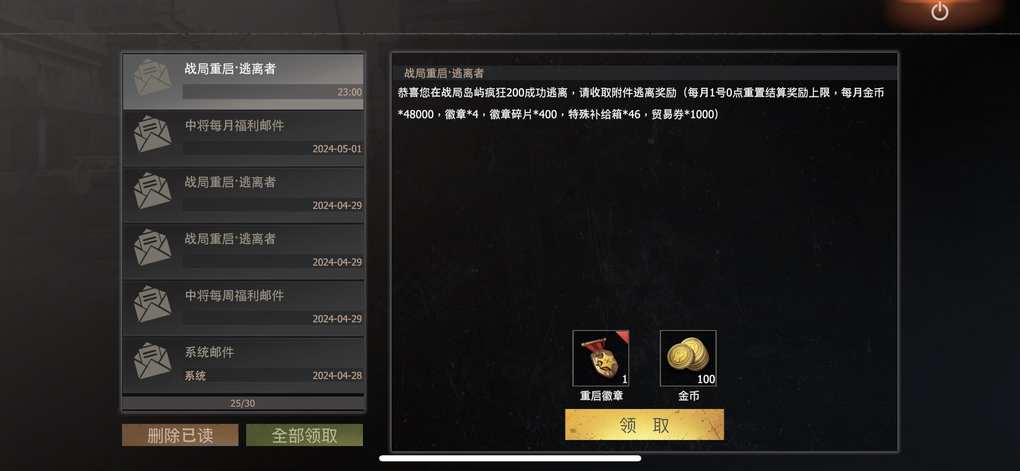
Task: Click the 25/30 mail capacity bar
Action: 243,403
